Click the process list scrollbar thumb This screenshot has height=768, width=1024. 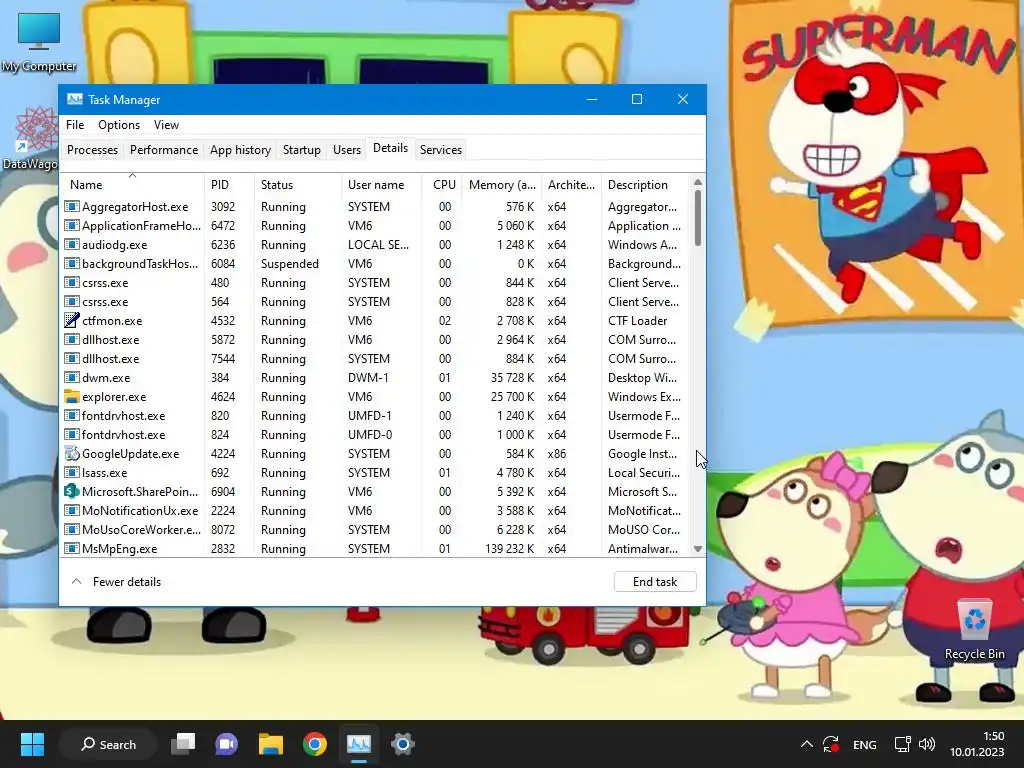(697, 217)
